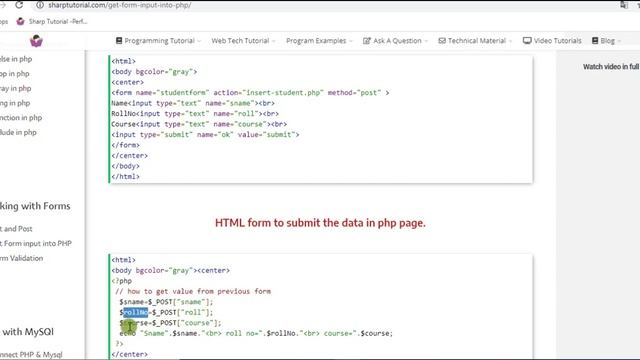Open the 'nction in php' sidebar link

pos(21,118)
